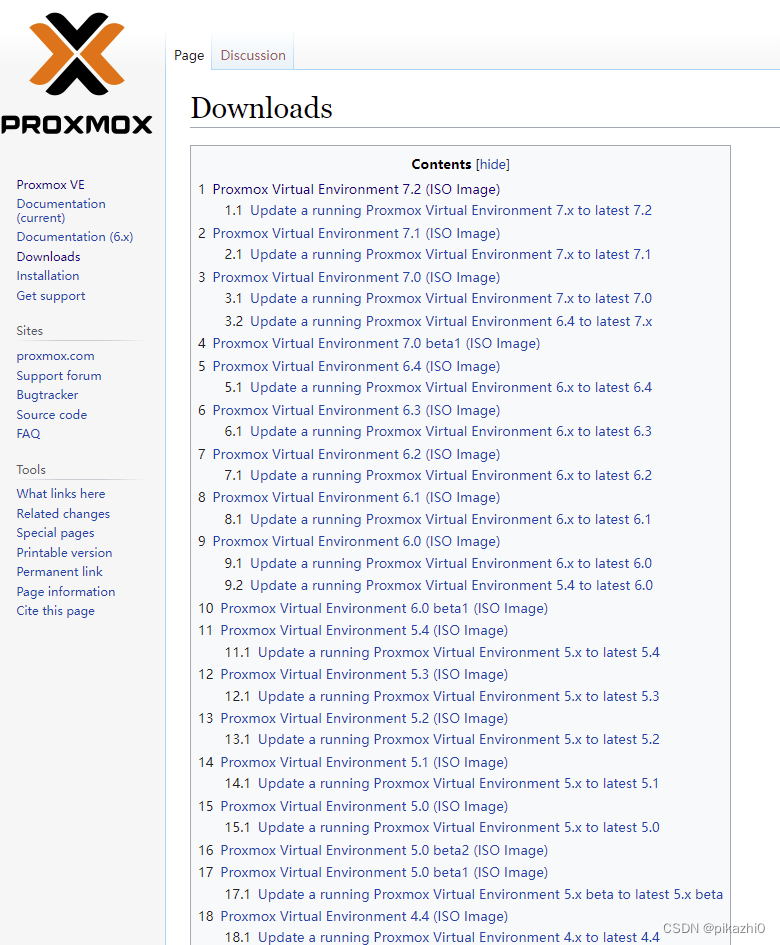Image resolution: width=780 pixels, height=945 pixels.
Task: Open 2.1 Update 7.x to latest 7.1
Action: [x=450, y=255]
